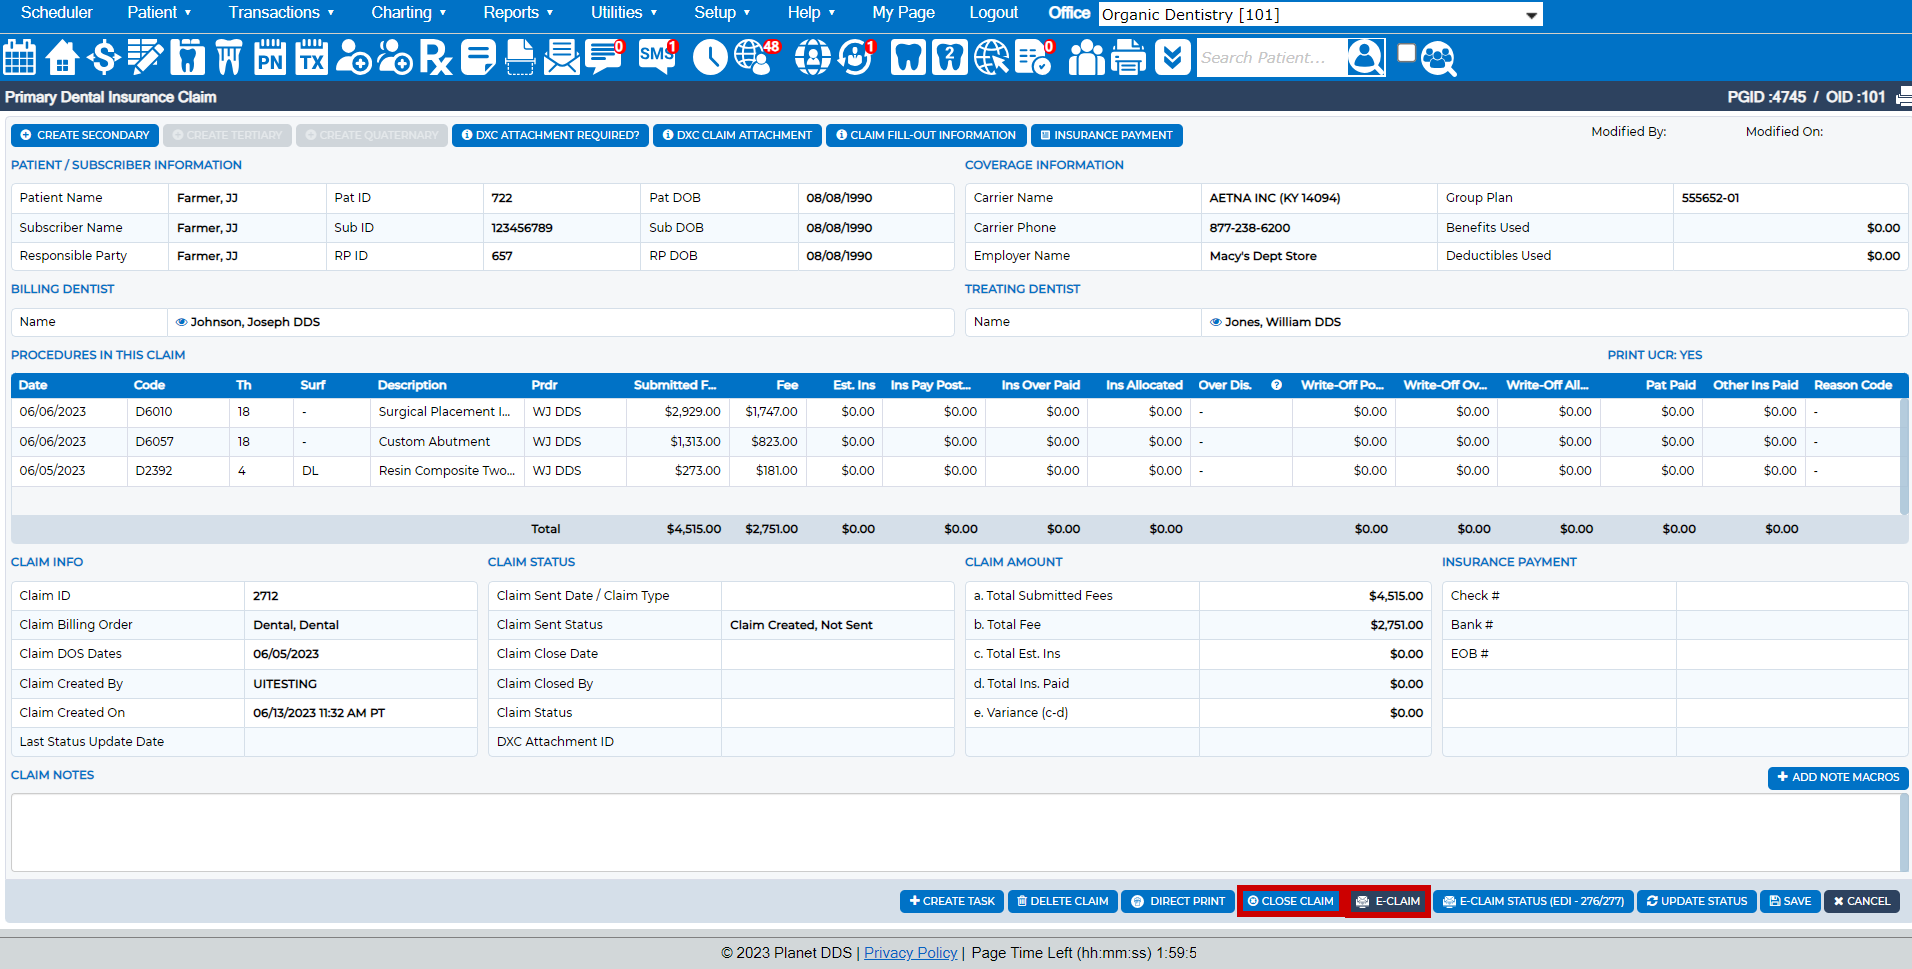Click Direct Print button

1177,901
